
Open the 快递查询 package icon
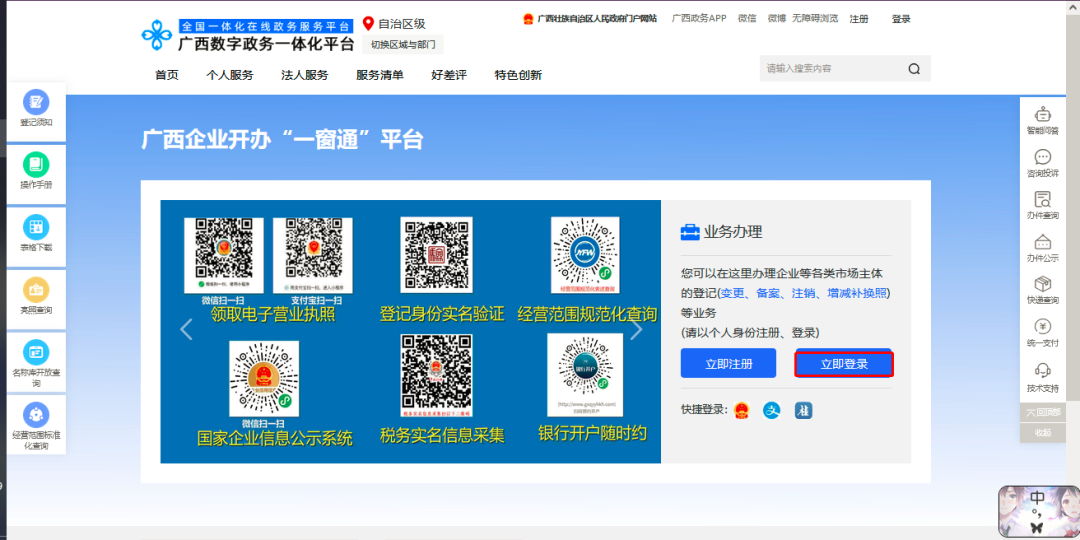1043,284
